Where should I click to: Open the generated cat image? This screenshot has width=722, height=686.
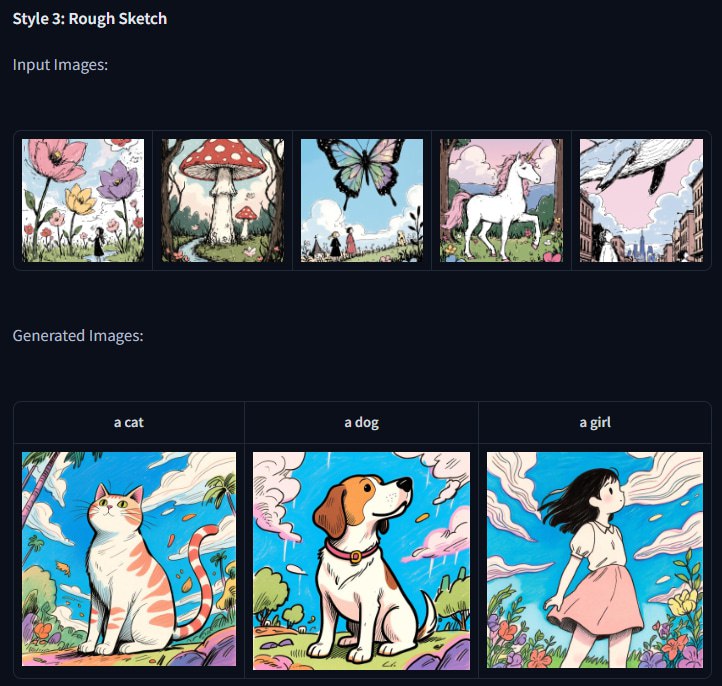[x=129, y=559]
